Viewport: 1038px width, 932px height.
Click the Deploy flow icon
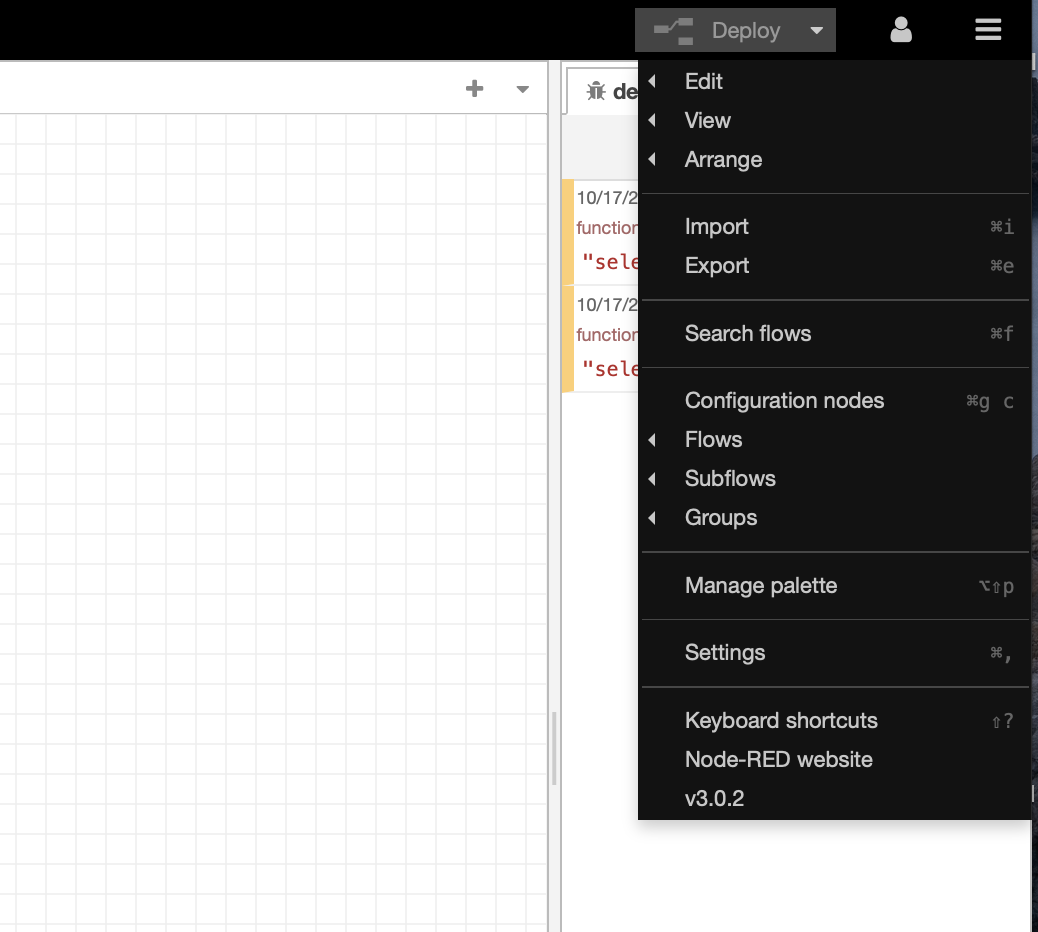673,31
